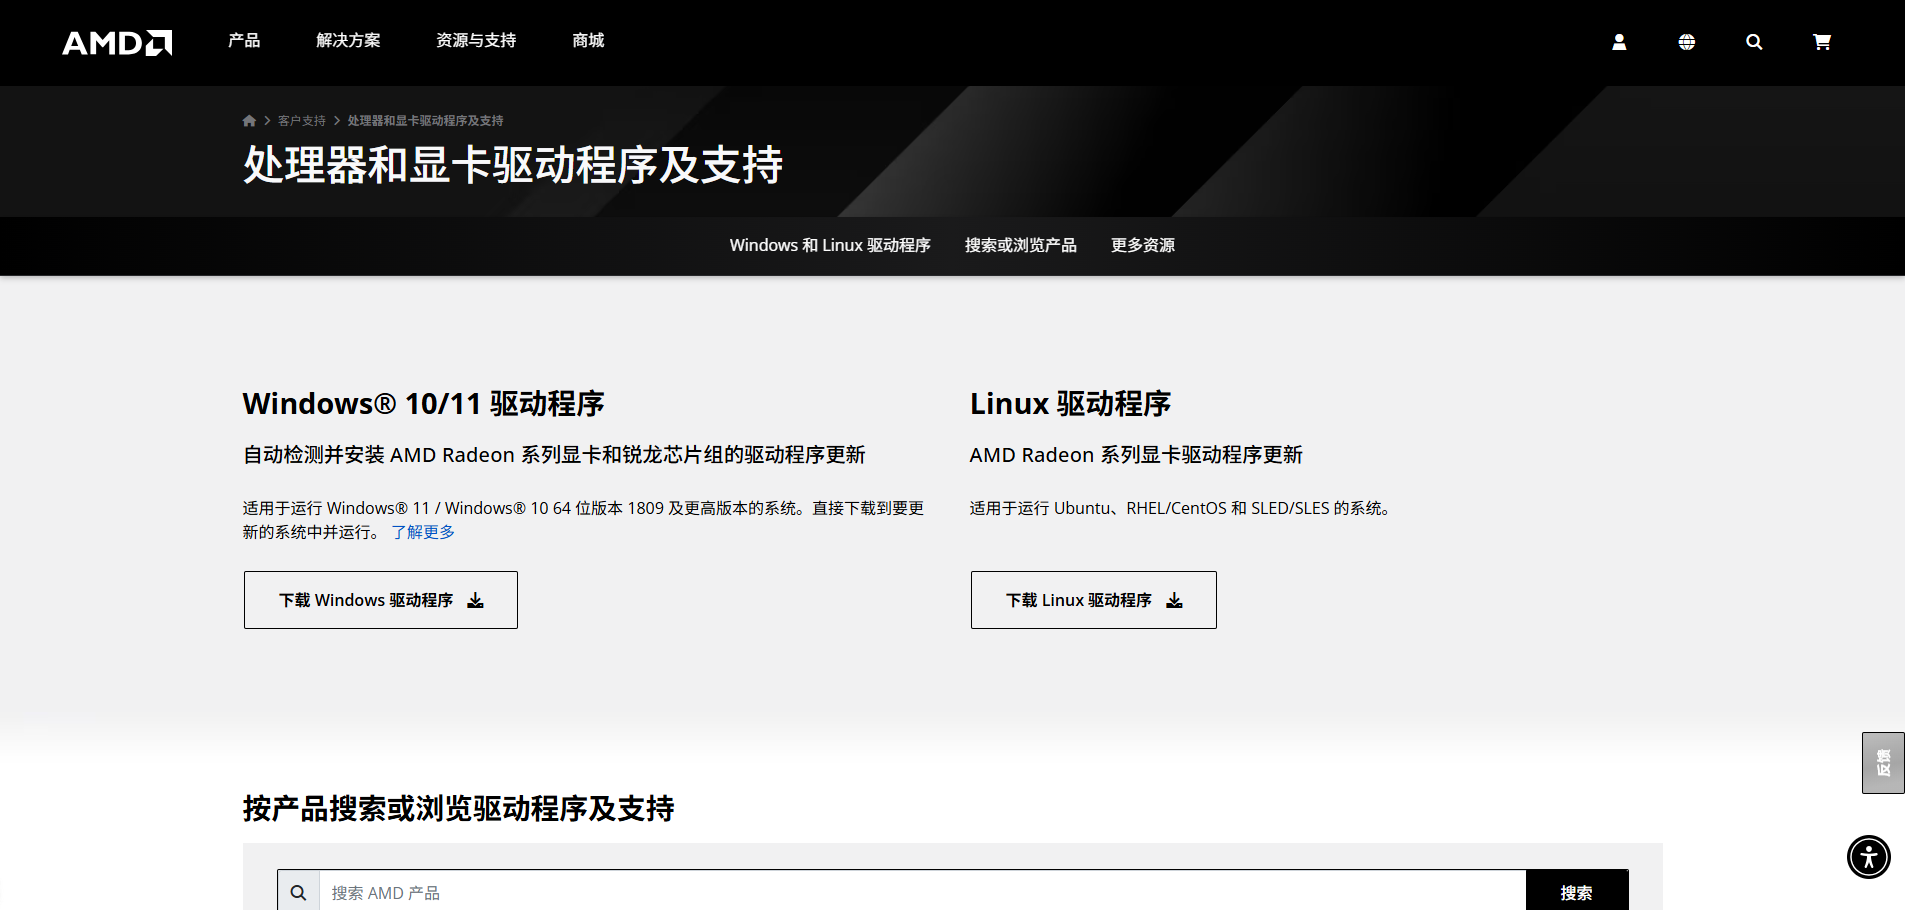Image resolution: width=1905 pixels, height=910 pixels.
Task: Click the 下载 Windows 驱动程序 button
Action: (380, 600)
